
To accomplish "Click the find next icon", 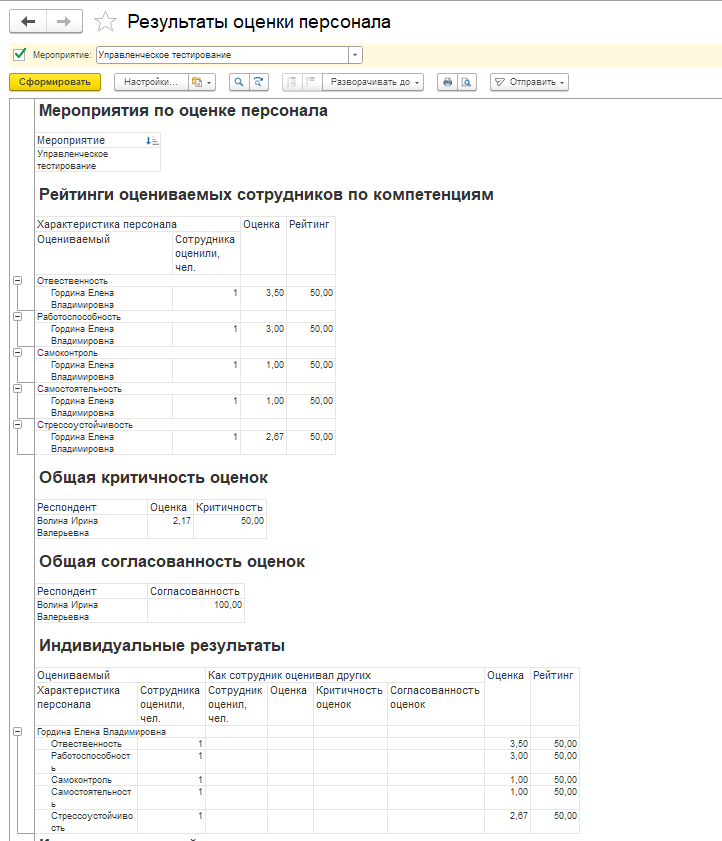I will [259, 82].
